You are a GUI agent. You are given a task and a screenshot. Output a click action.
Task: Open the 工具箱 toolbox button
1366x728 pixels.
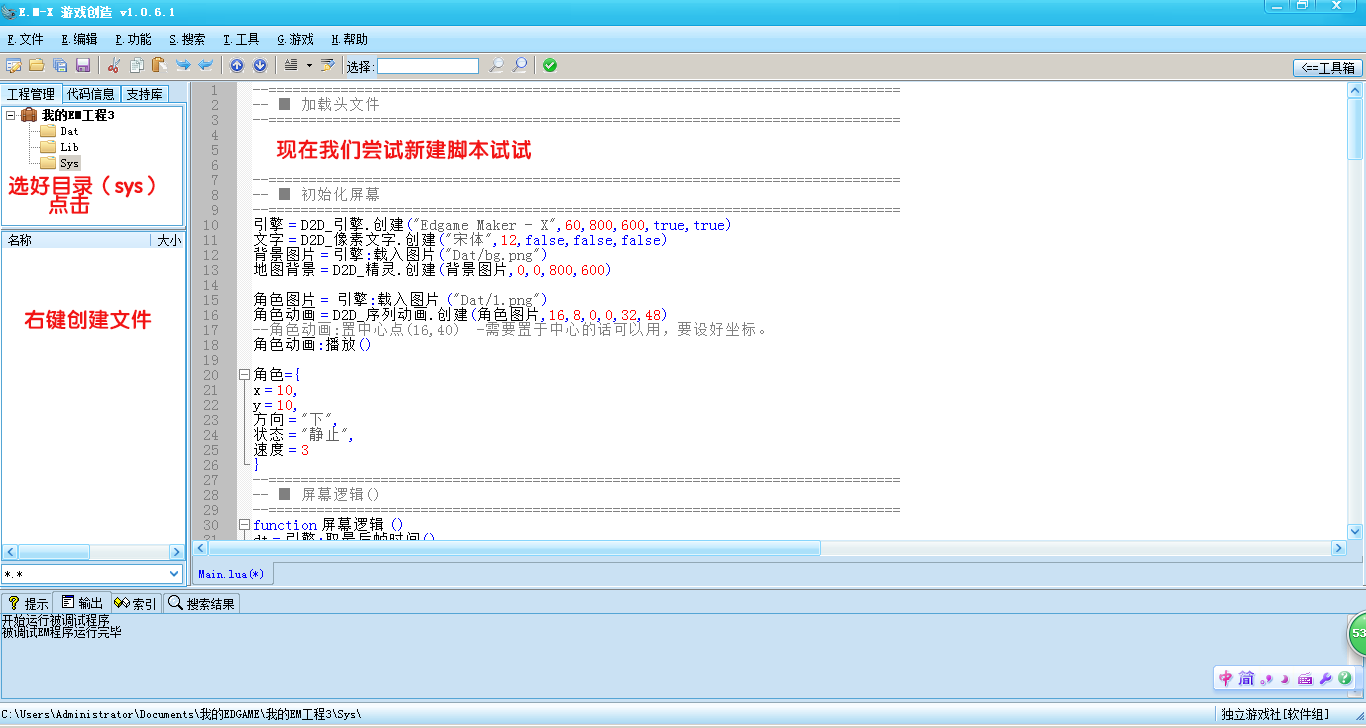click(x=1328, y=68)
